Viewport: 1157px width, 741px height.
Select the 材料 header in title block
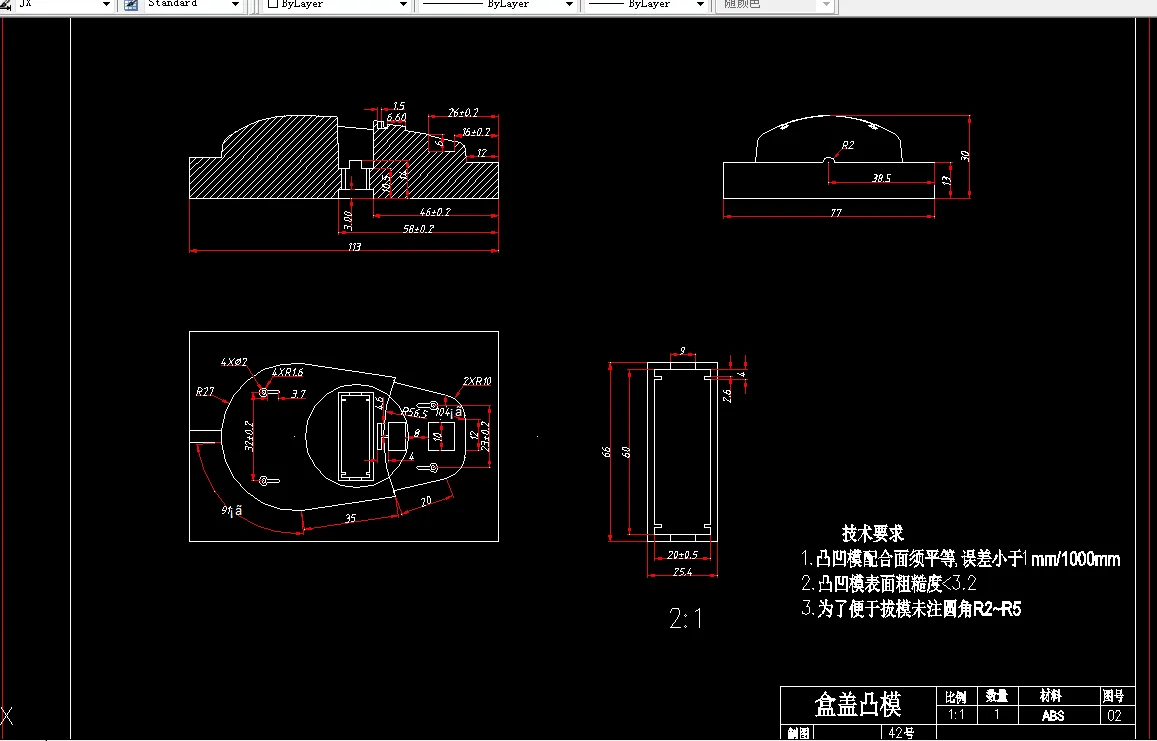pyautogui.click(x=1051, y=695)
